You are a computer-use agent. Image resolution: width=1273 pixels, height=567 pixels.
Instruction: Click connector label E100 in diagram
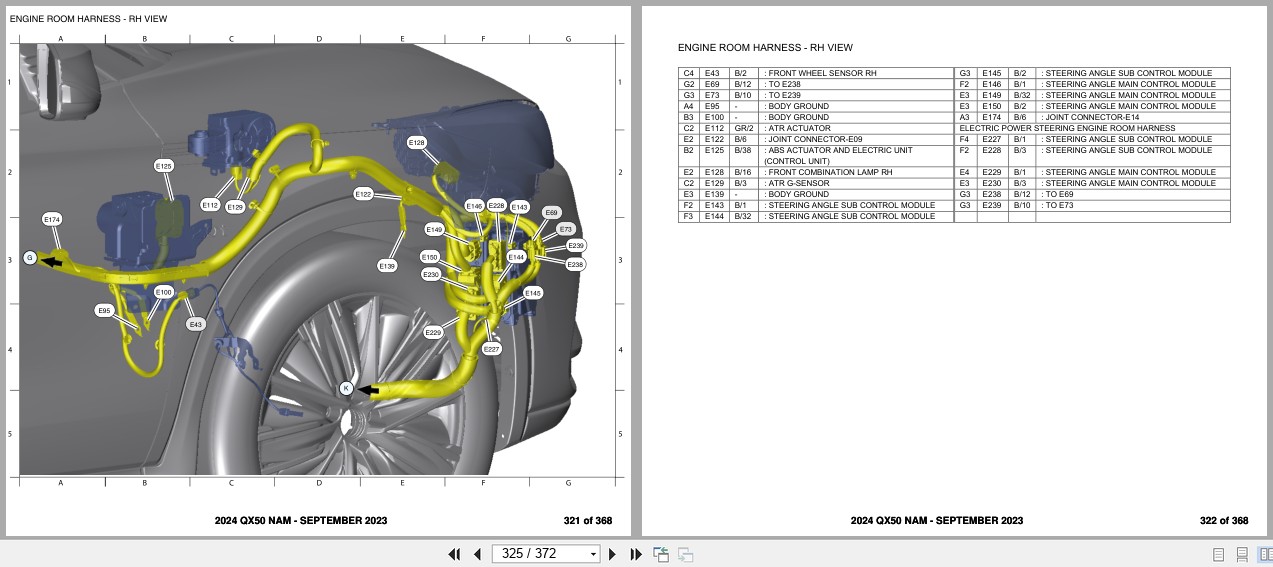click(164, 292)
